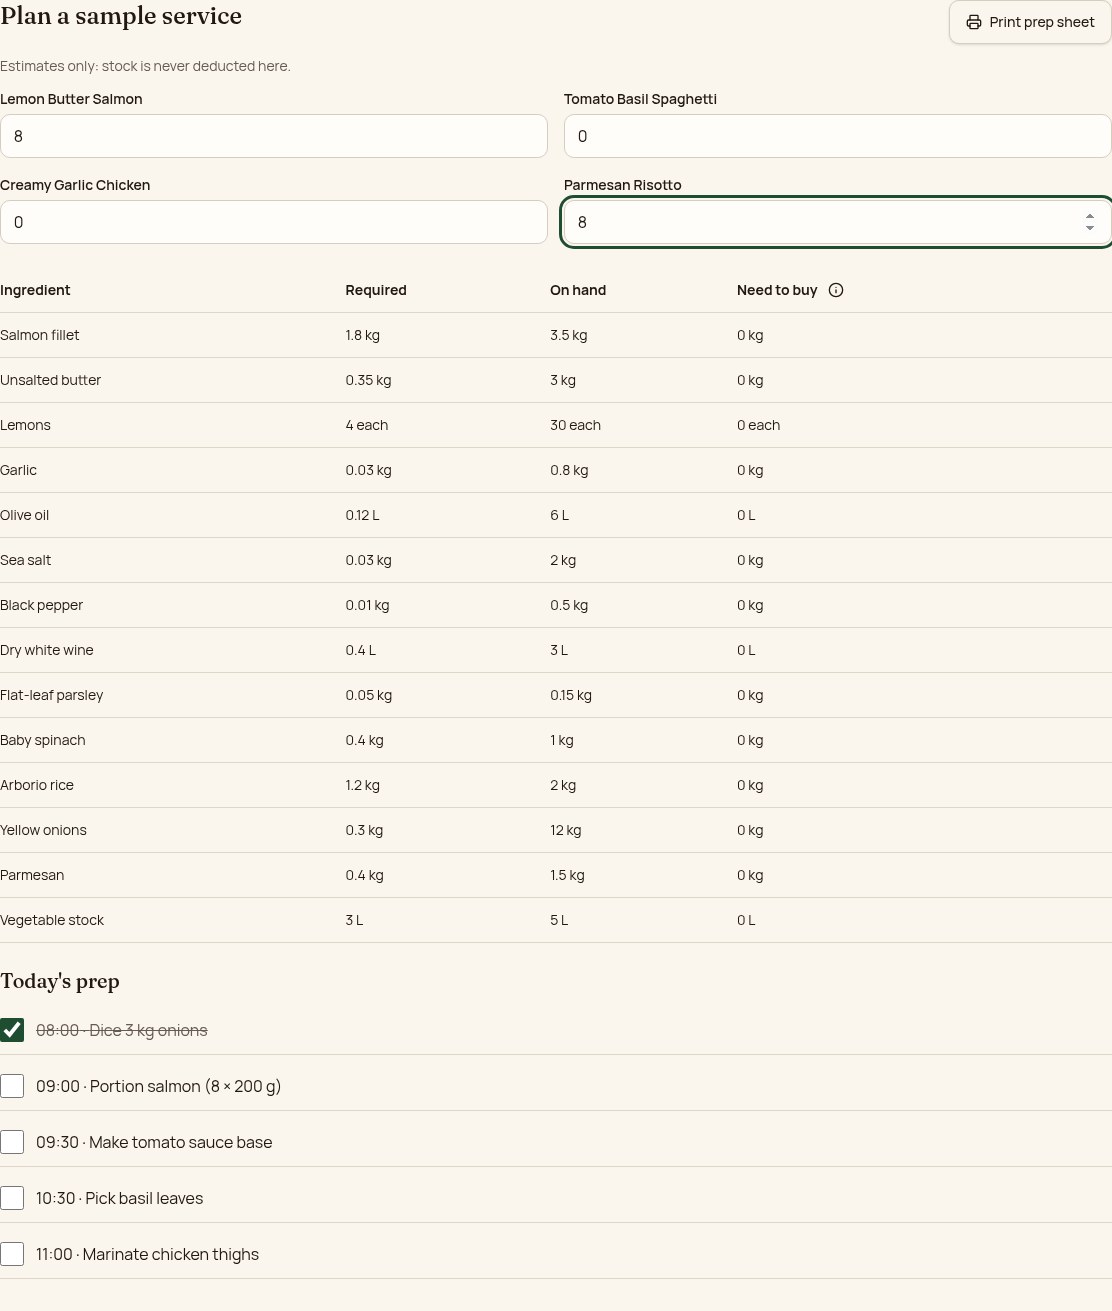Image resolution: width=1112 pixels, height=1311 pixels.
Task: Select the Arborio rice ingredient name
Action: (x=37, y=785)
